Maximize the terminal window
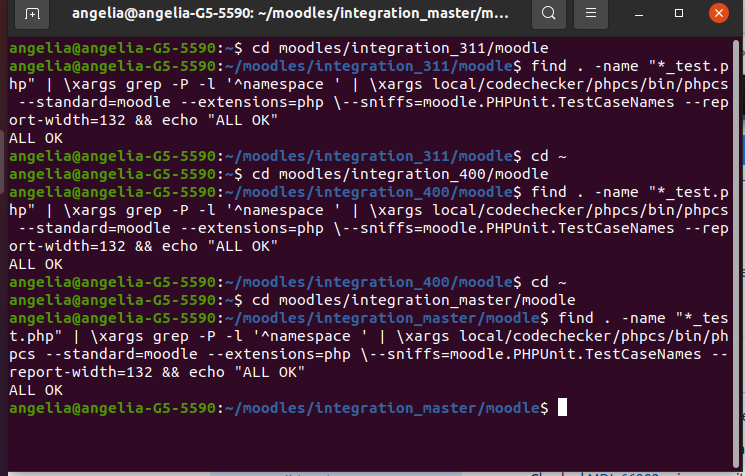 click(679, 13)
